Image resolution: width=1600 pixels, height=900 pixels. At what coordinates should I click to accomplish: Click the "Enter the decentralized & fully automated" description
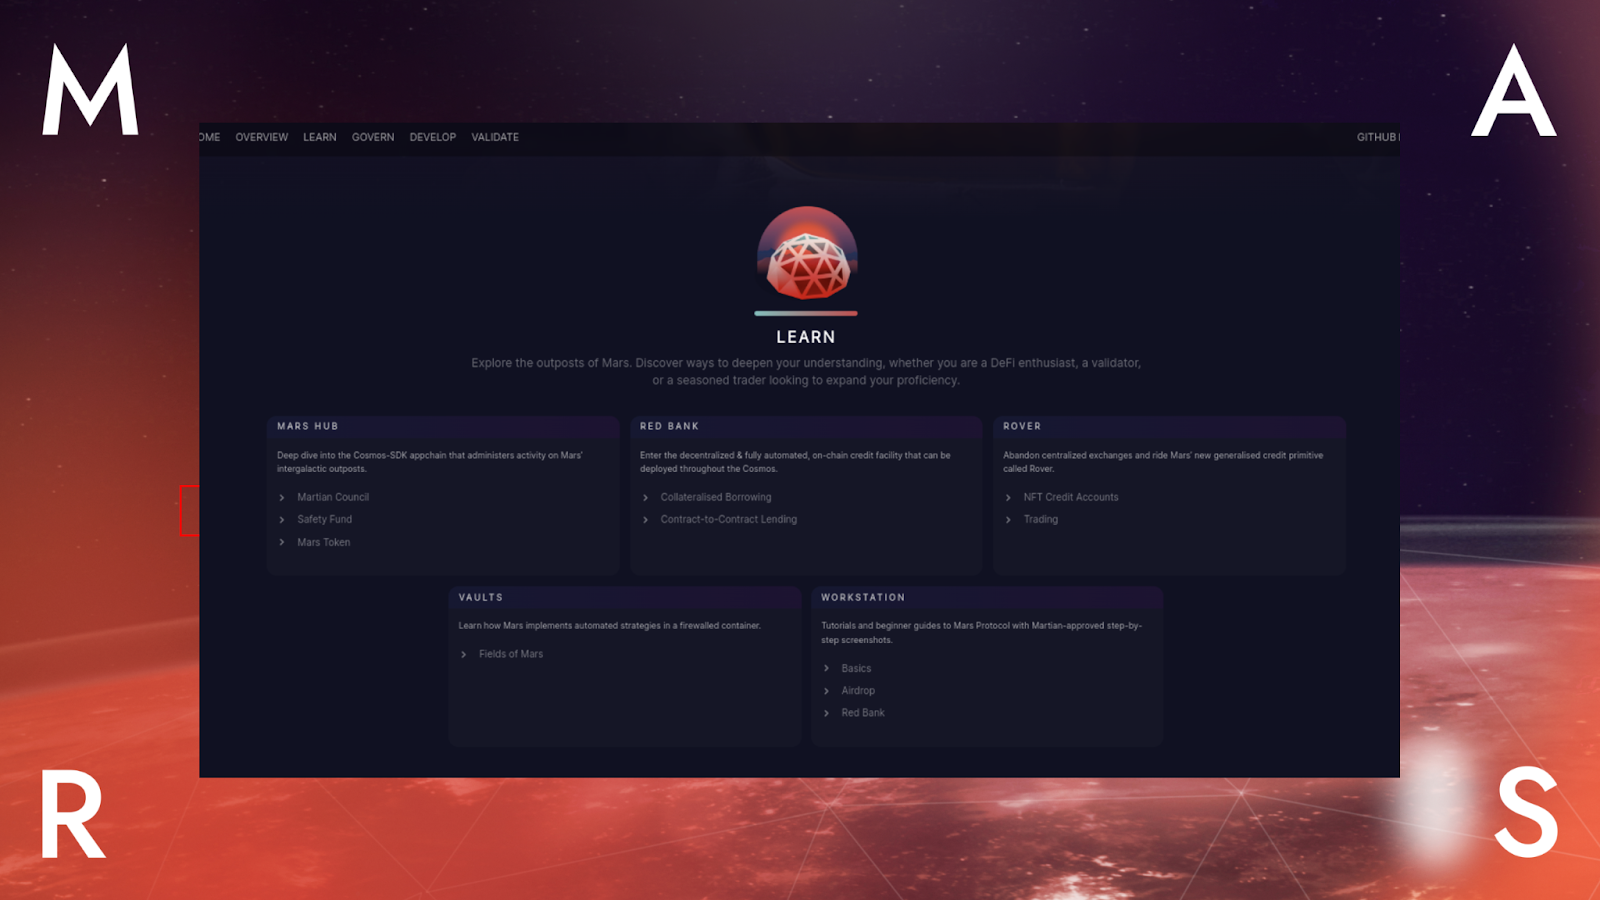(795, 462)
